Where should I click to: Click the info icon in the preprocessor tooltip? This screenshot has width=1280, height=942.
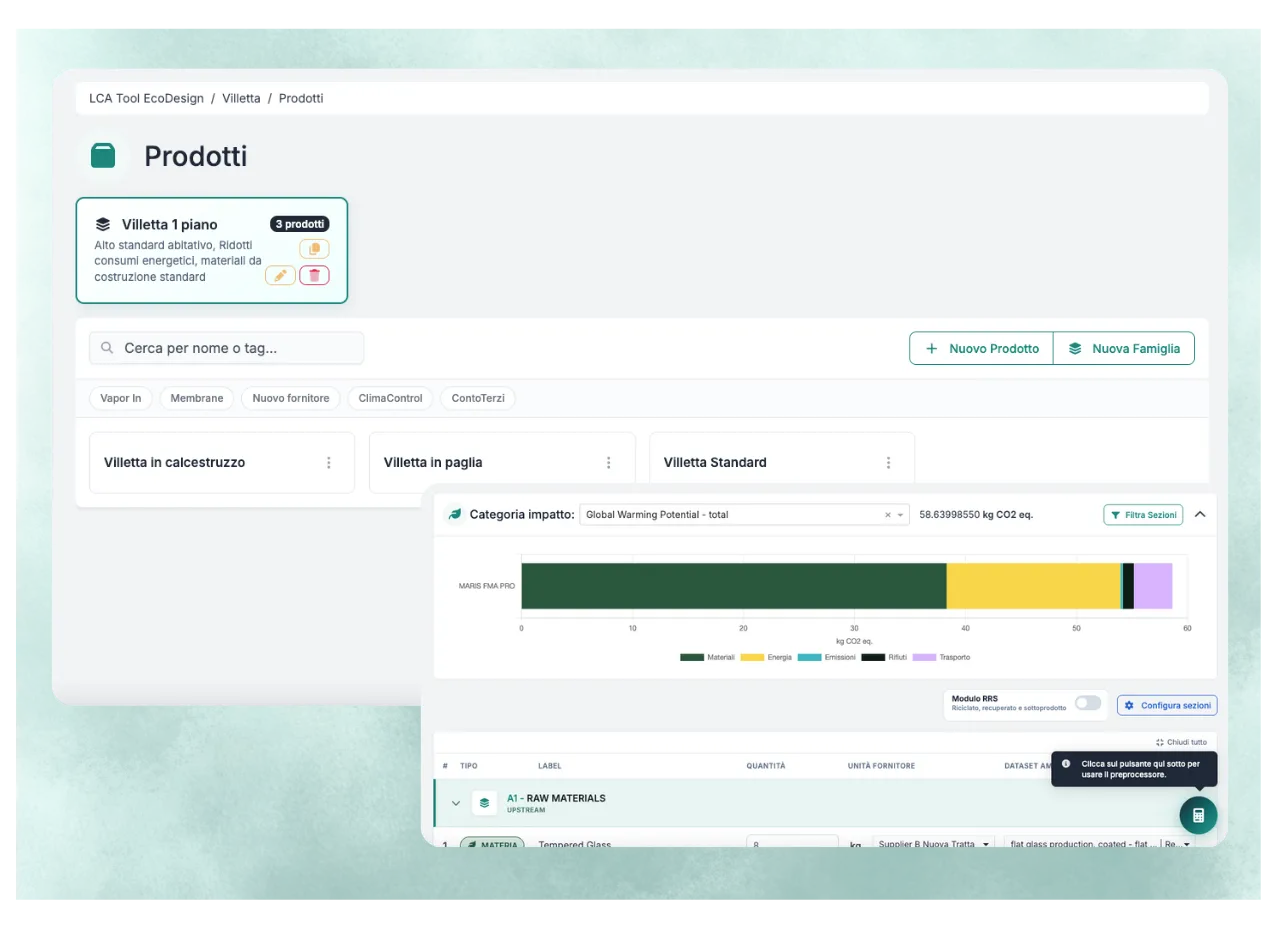pyautogui.click(x=1066, y=763)
